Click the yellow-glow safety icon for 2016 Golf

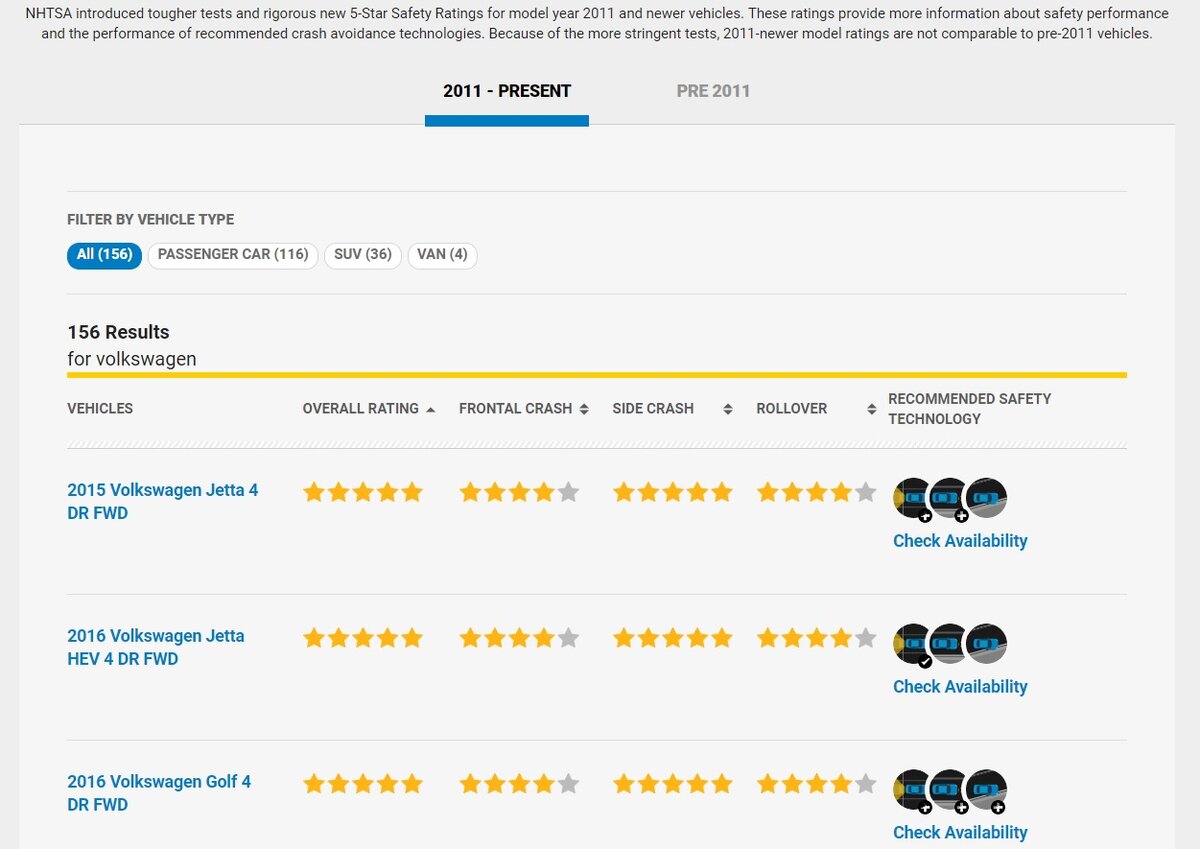click(912, 790)
